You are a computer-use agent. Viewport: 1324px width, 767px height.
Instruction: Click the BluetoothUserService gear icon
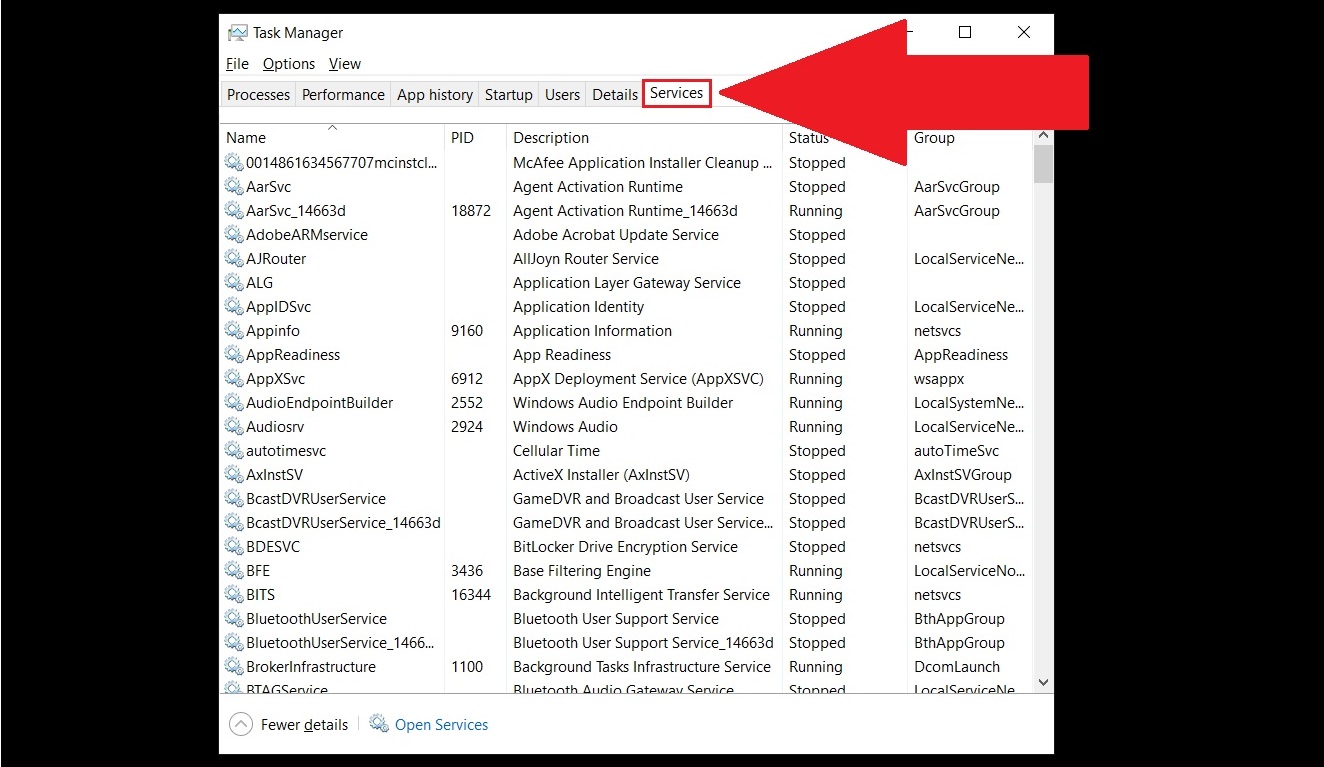pos(234,618)
